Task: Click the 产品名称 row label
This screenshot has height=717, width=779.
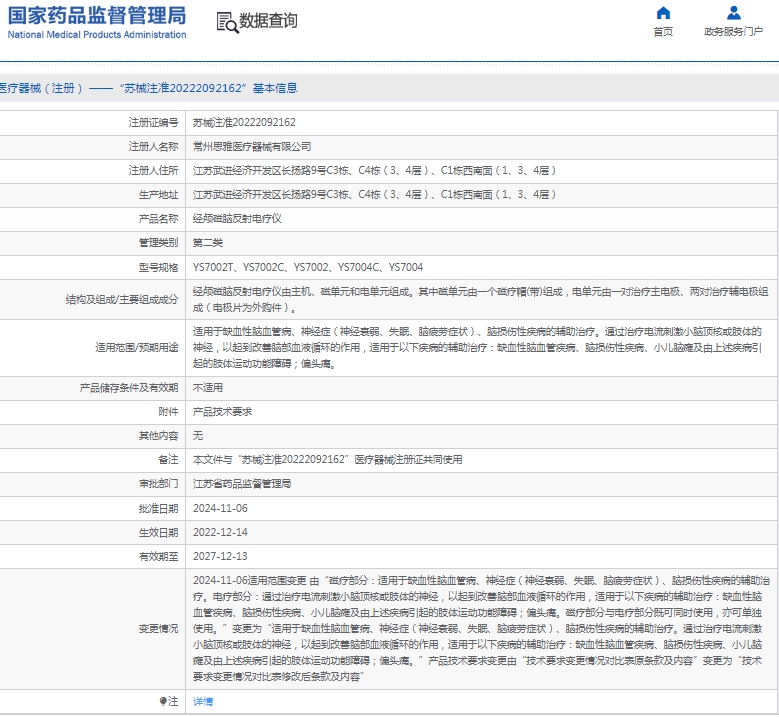Action: point(158,219)
